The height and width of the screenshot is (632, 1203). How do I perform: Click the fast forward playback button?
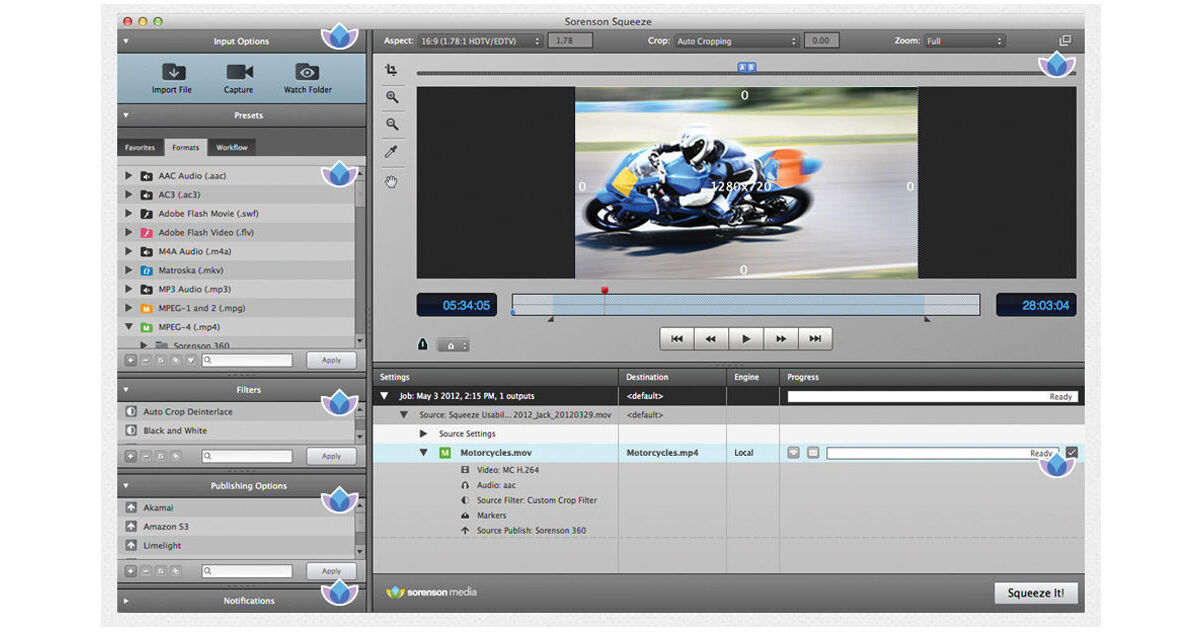click(781, 339)
